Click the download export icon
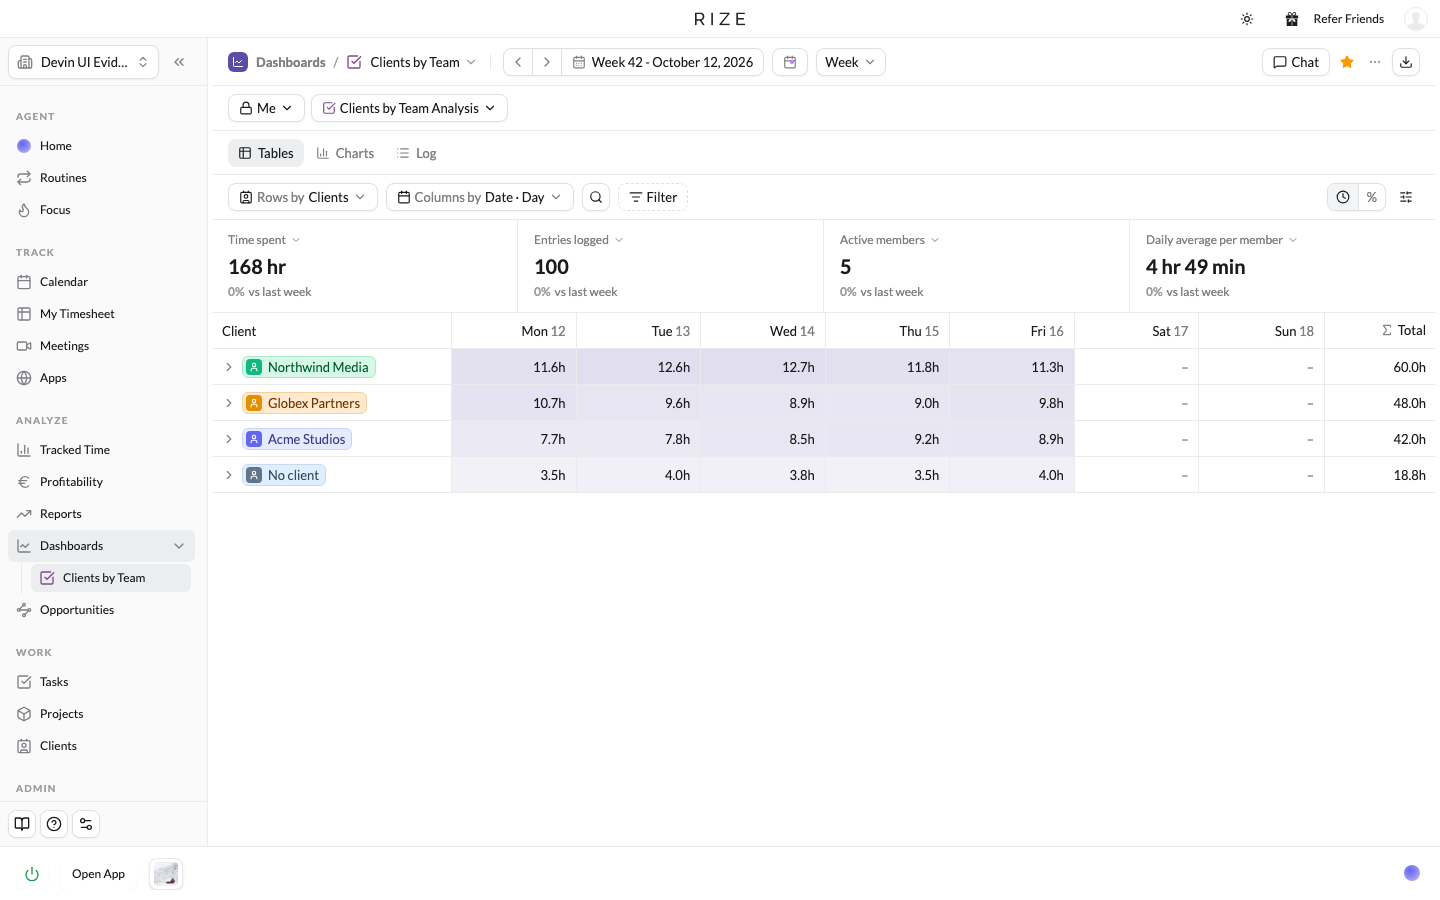 coord(1406,62)
